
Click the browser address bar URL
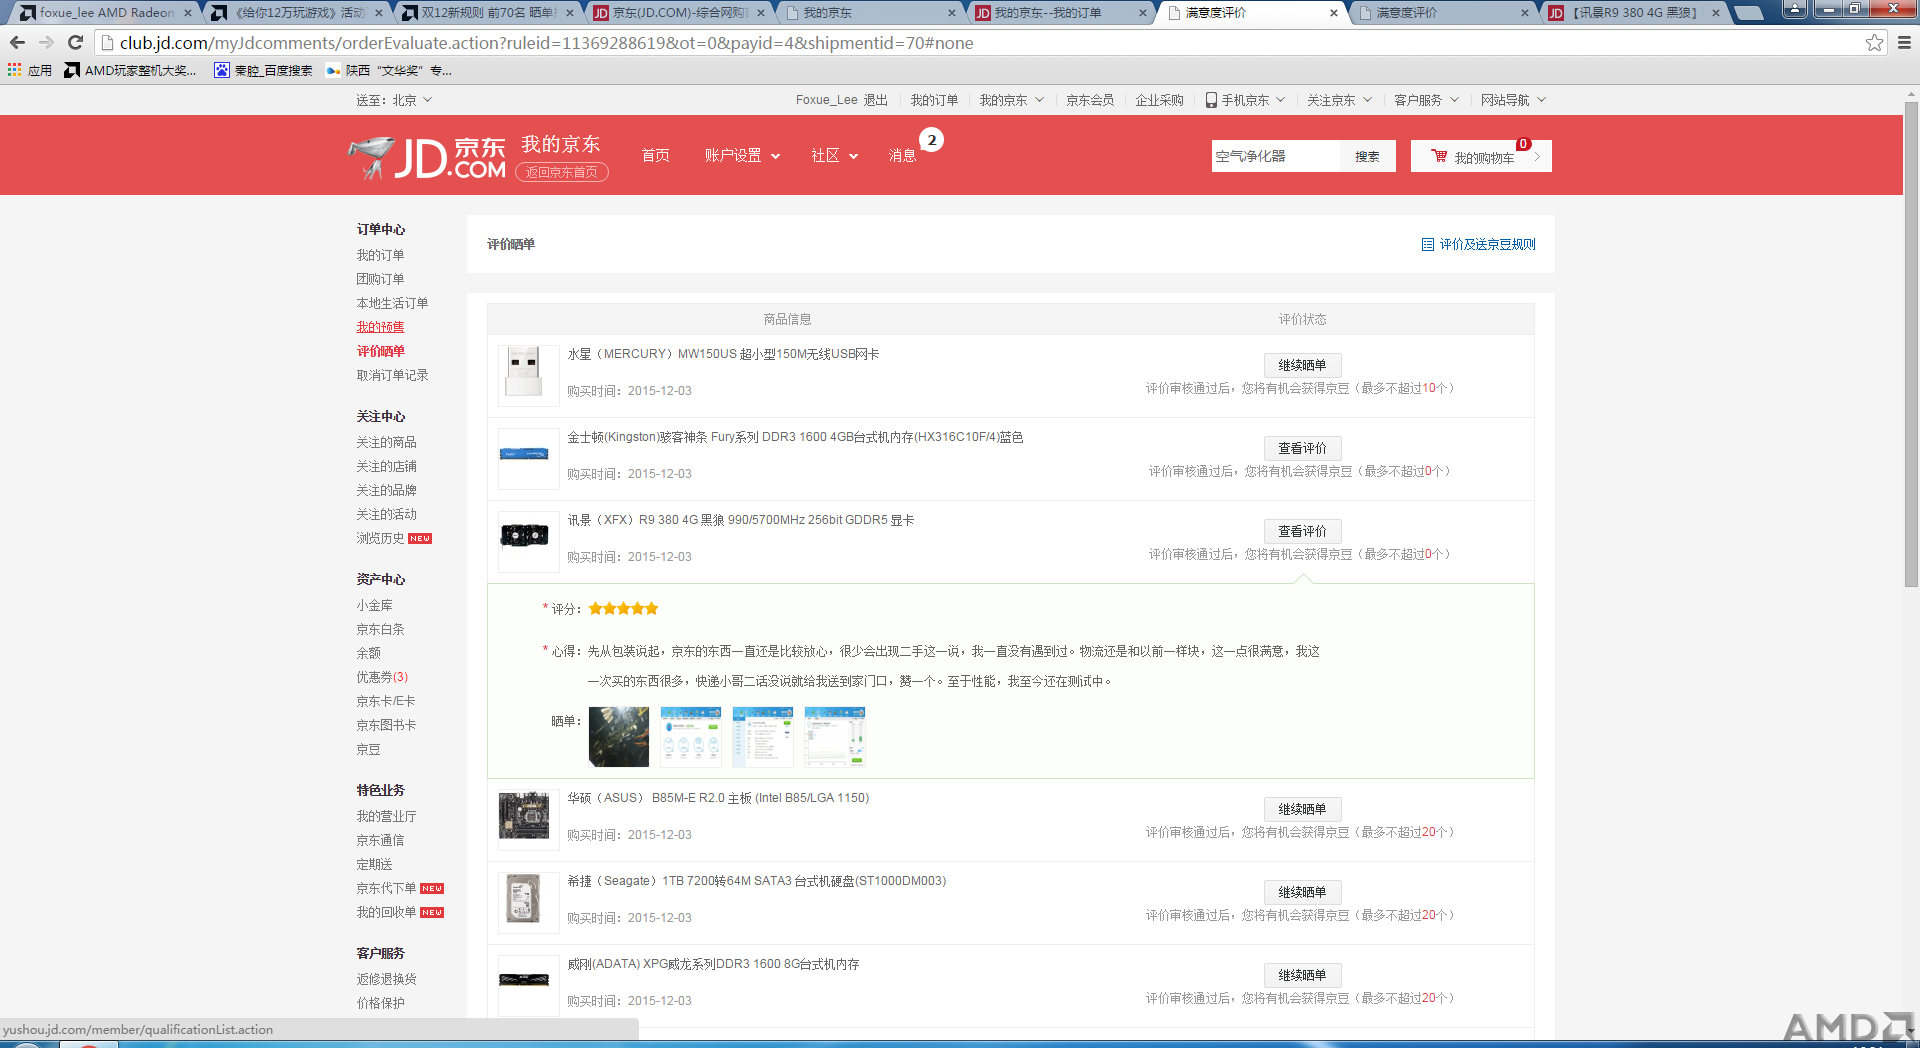click(546, 43)
